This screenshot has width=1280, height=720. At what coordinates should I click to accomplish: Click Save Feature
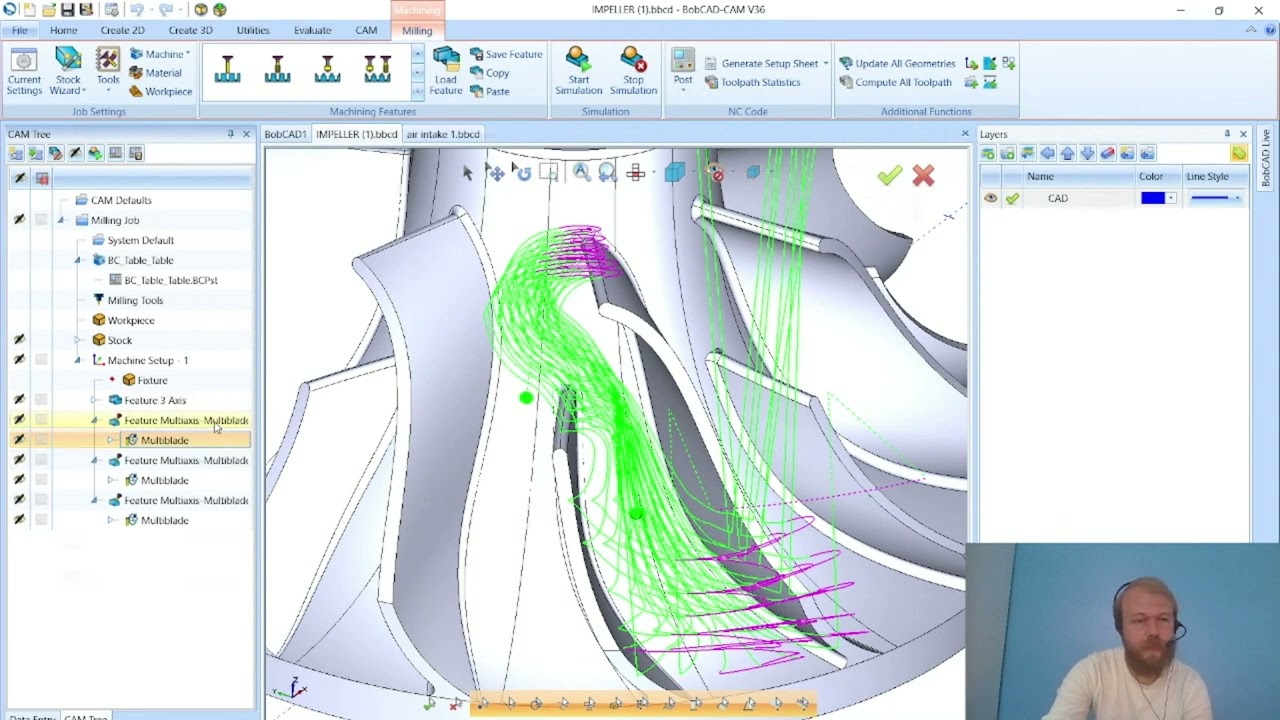click(505, 54)
